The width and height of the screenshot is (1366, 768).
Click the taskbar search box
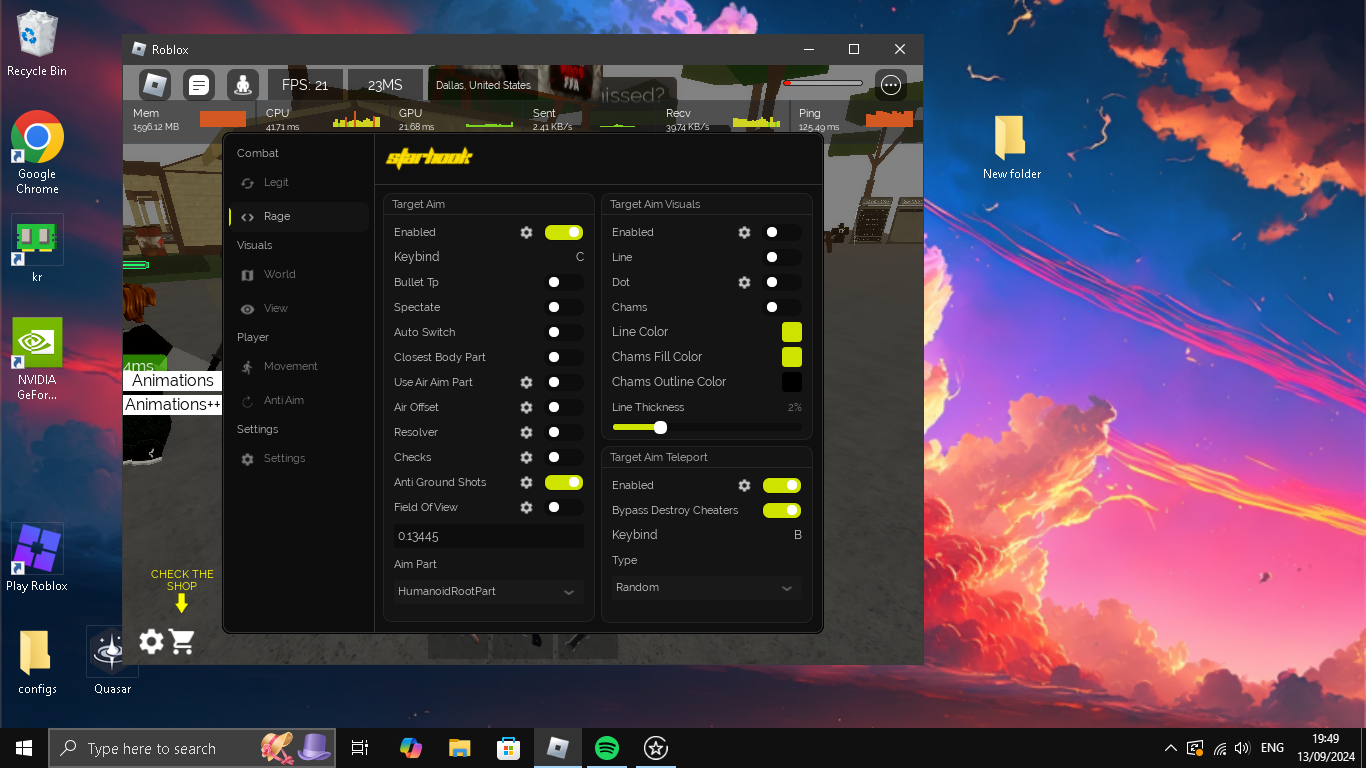pos(191,748)
